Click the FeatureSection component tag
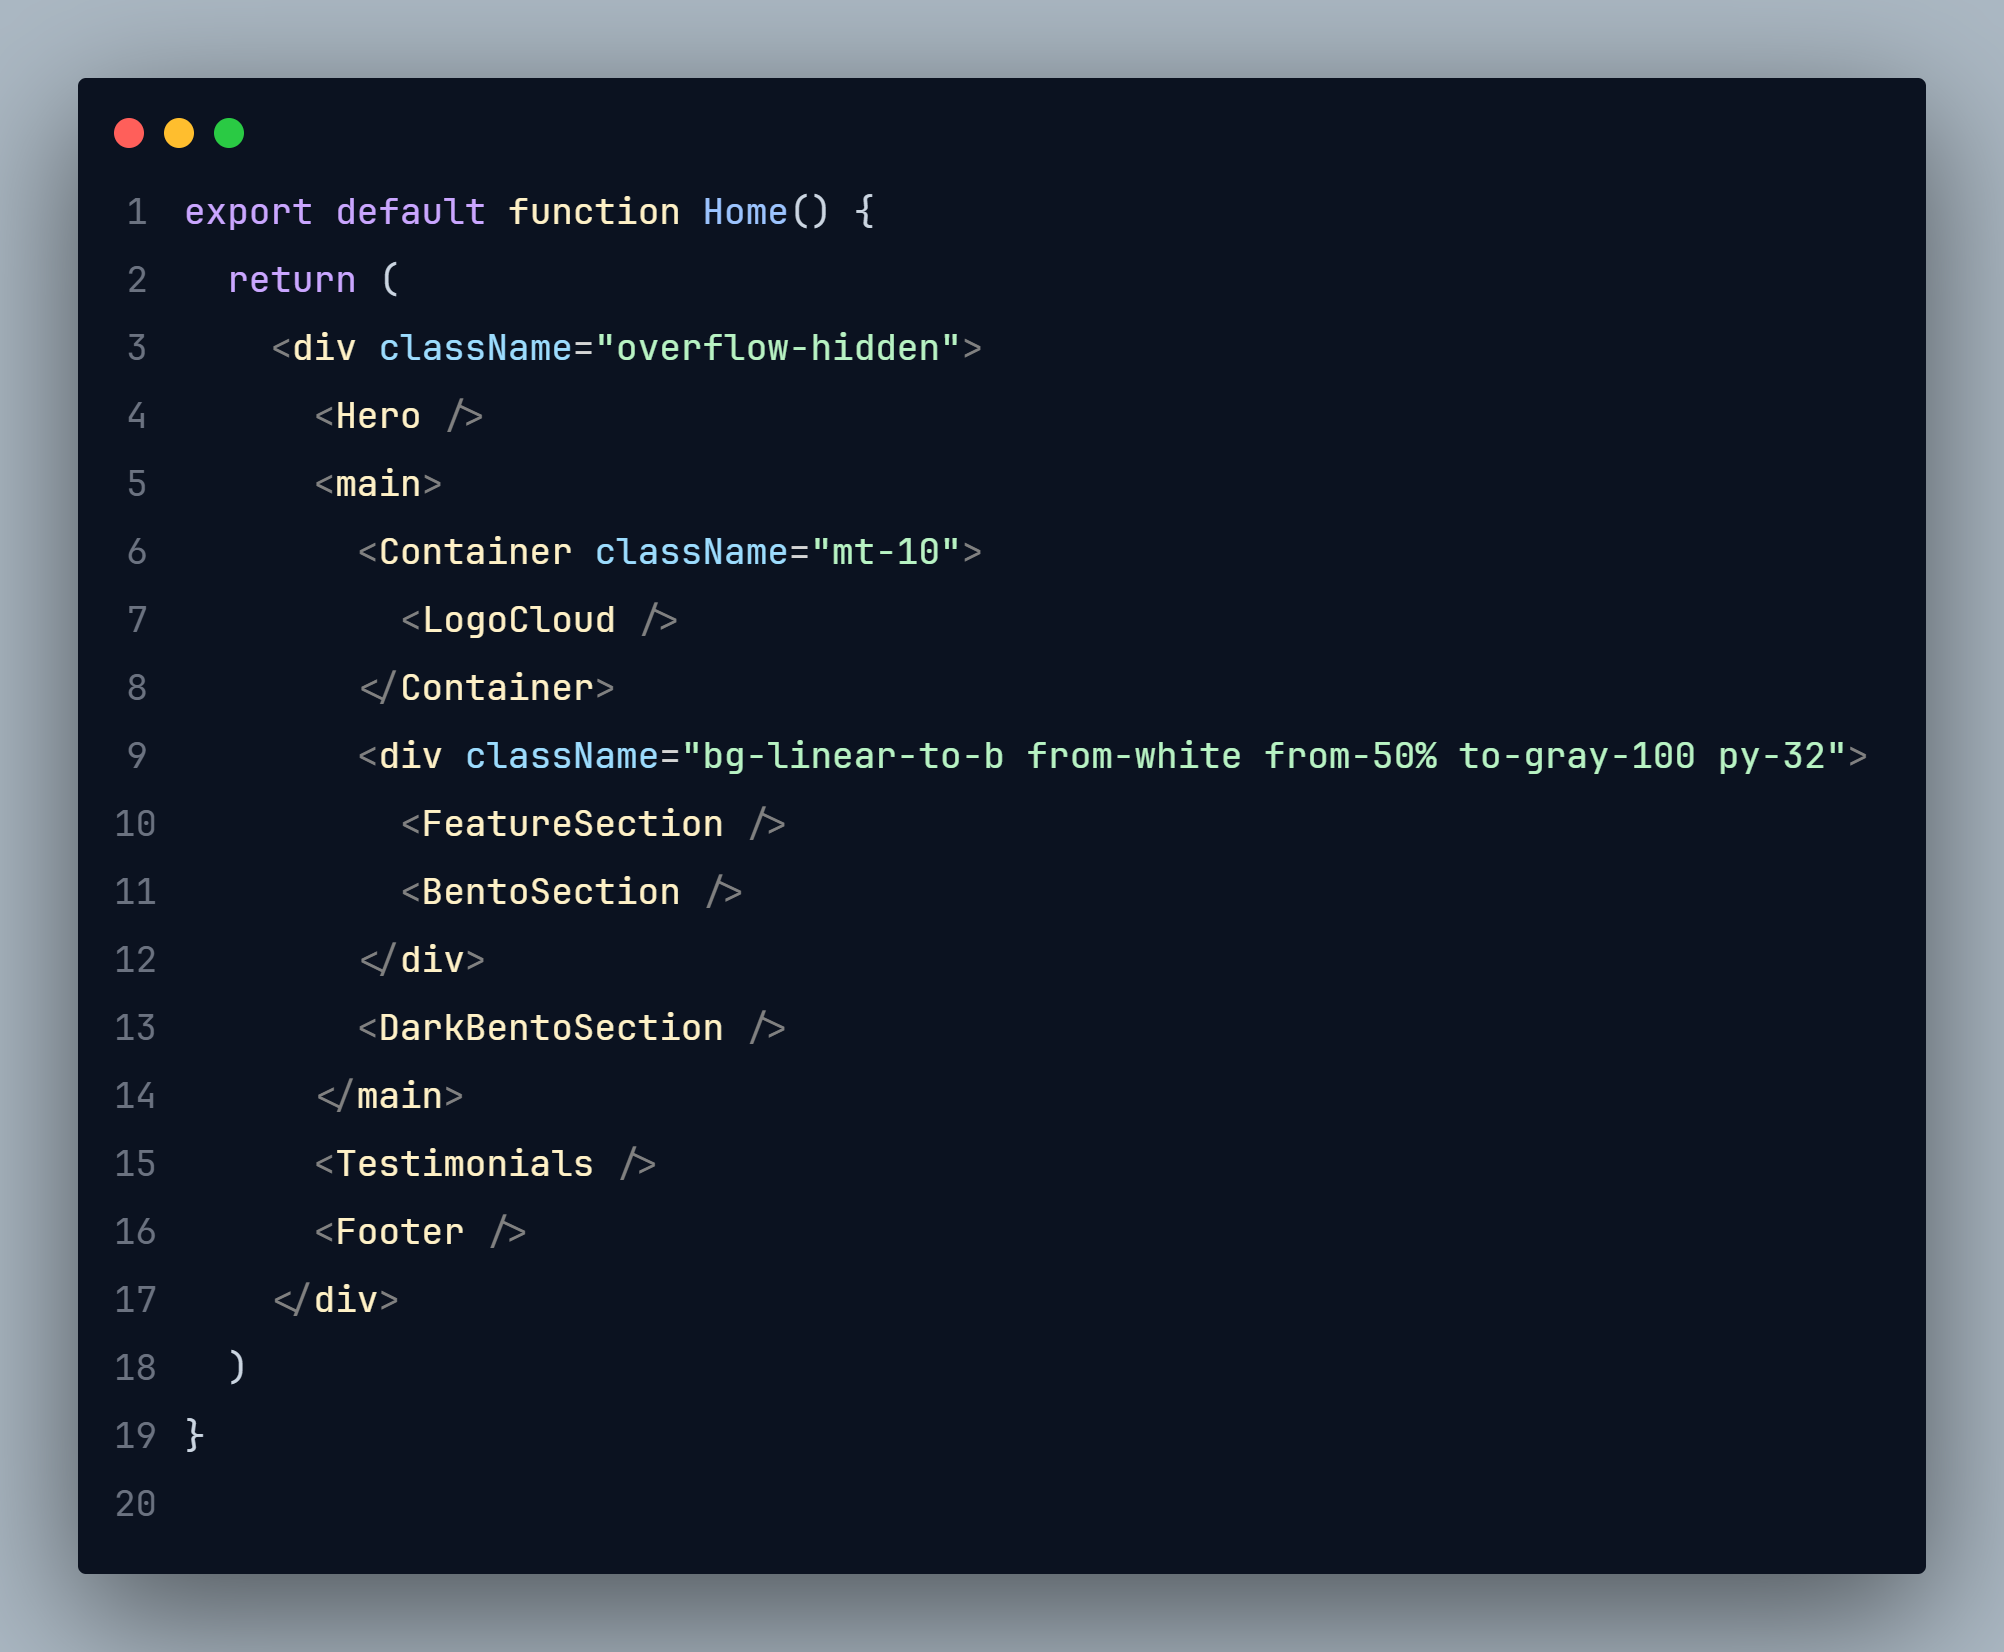 [x=572, y=824]
